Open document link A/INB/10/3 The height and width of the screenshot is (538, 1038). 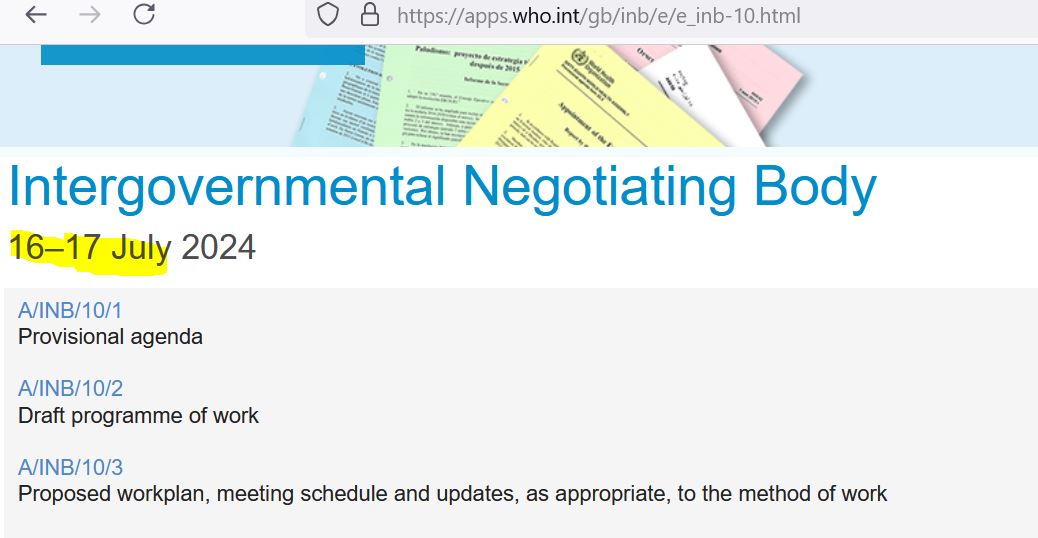pos(70,467)
